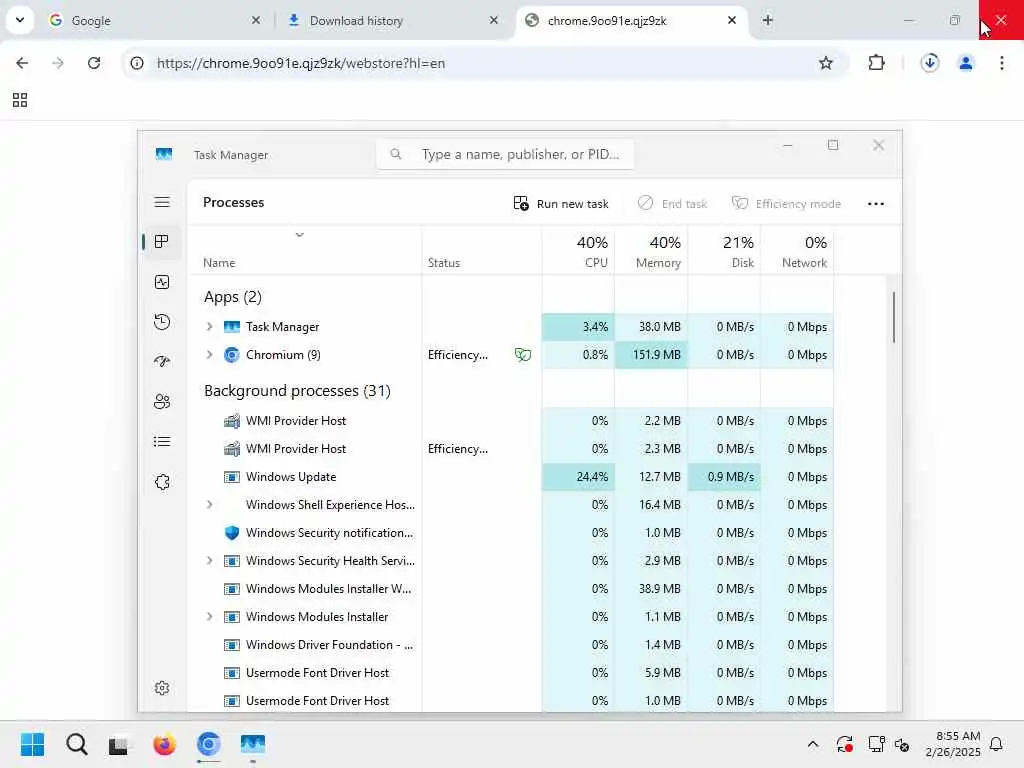Sort processes by CPU column

[579, 251]
